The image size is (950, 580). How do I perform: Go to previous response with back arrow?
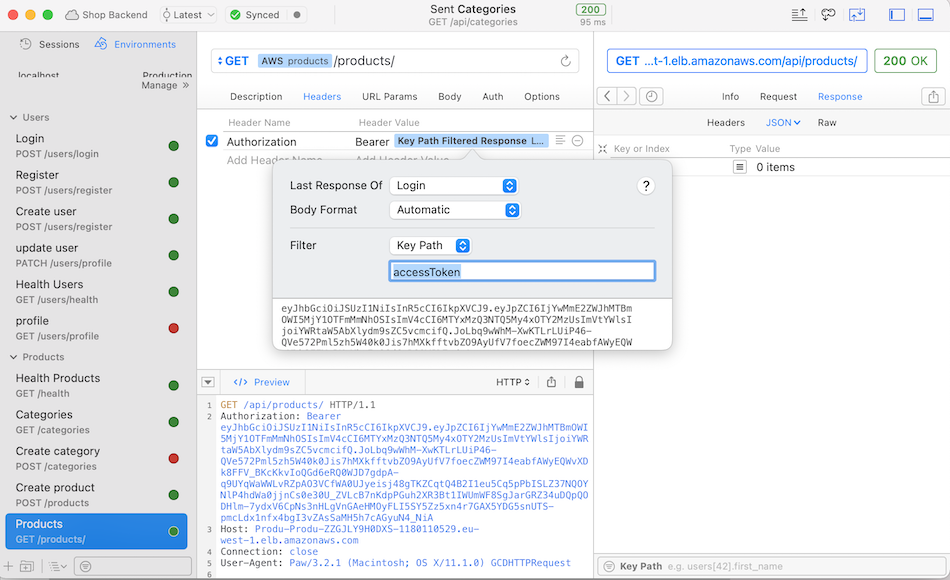(608, 96)
